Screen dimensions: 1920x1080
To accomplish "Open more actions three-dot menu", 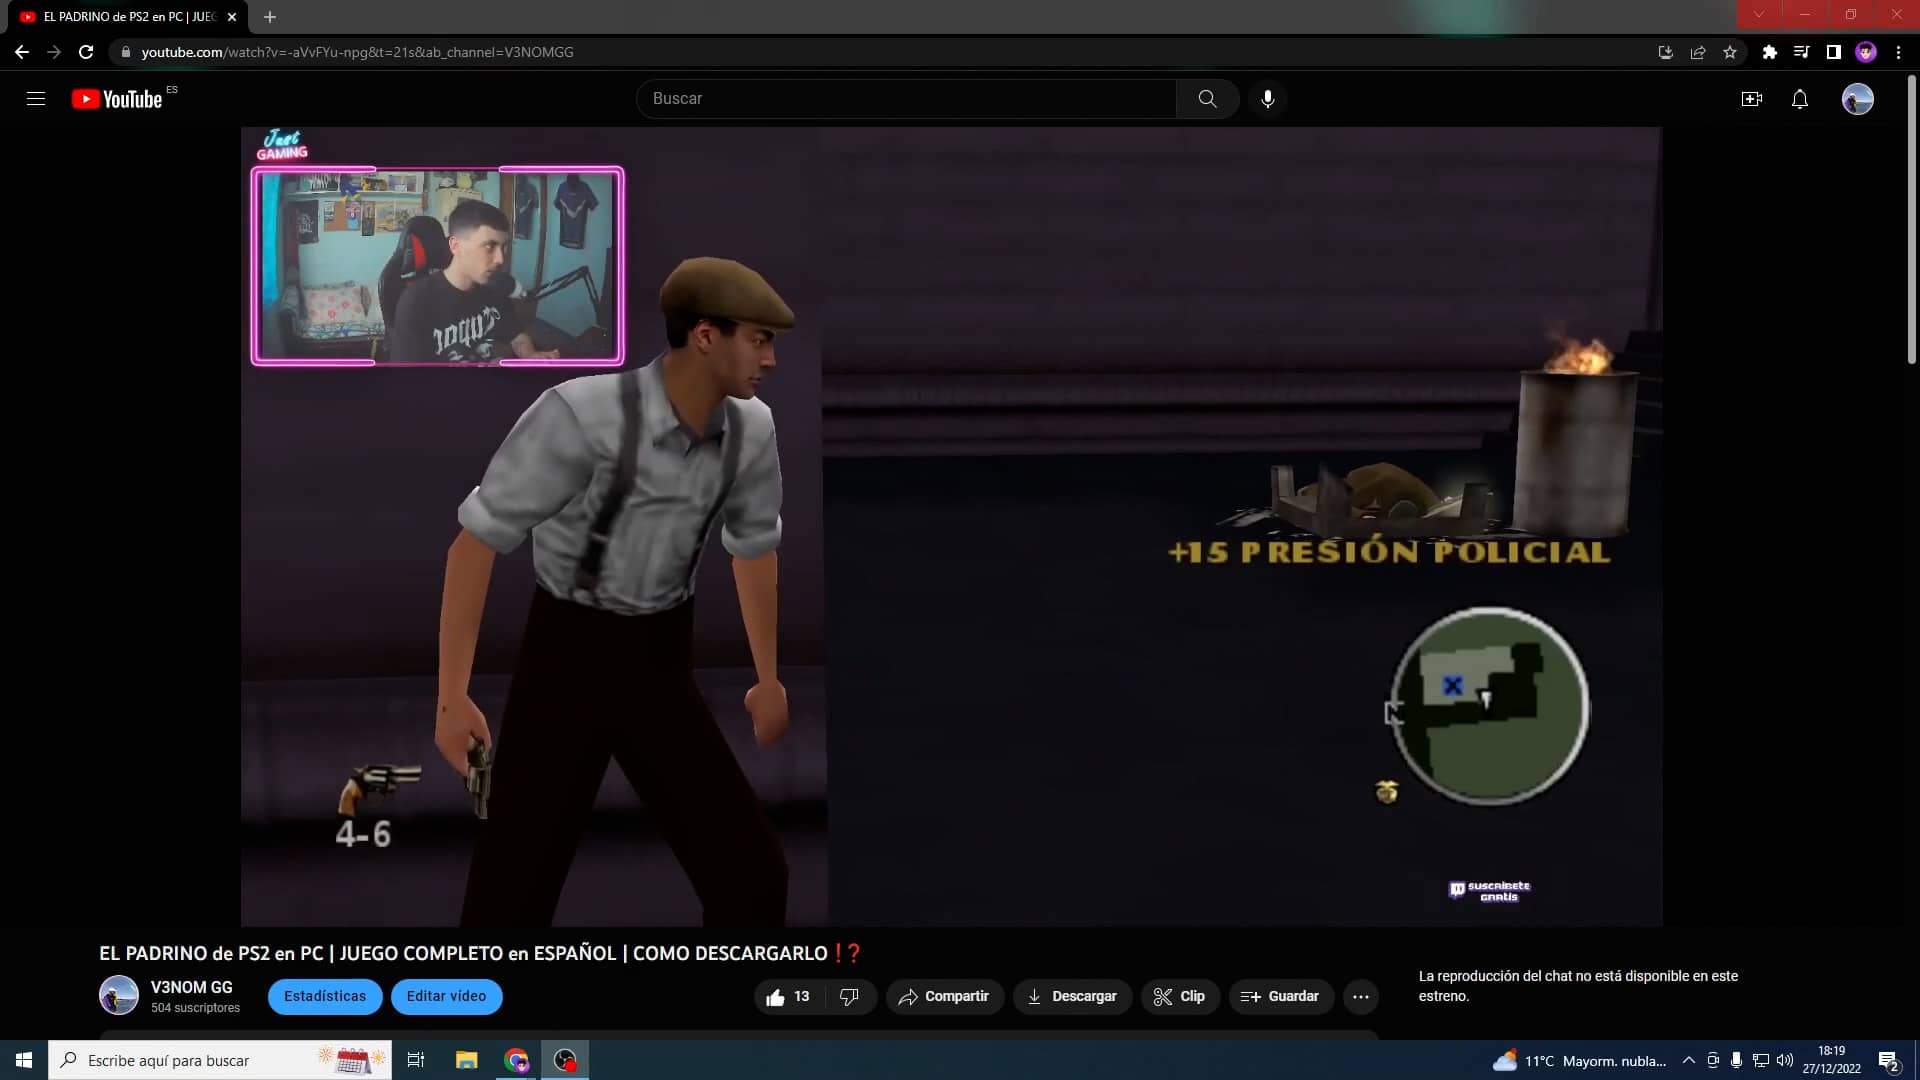I will [1360, 997].
